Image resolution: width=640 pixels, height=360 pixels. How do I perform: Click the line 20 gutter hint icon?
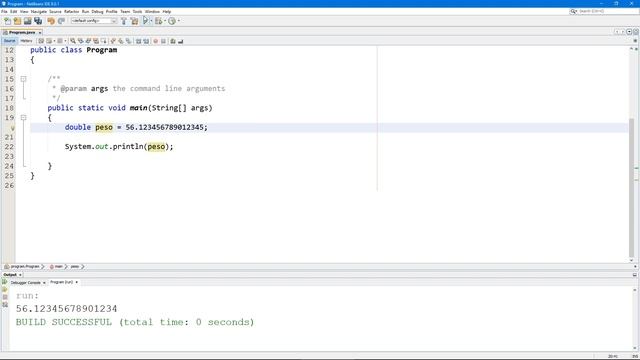tap(12, 128)
